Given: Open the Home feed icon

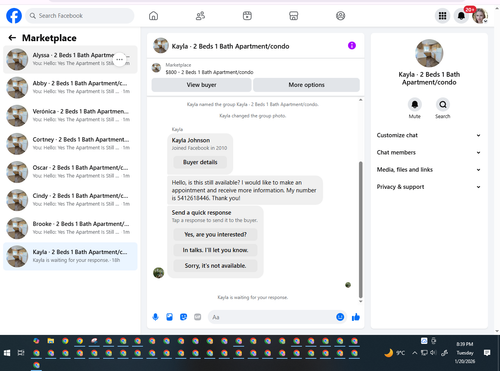Looking at the screenshot, I should pos(153,16).
